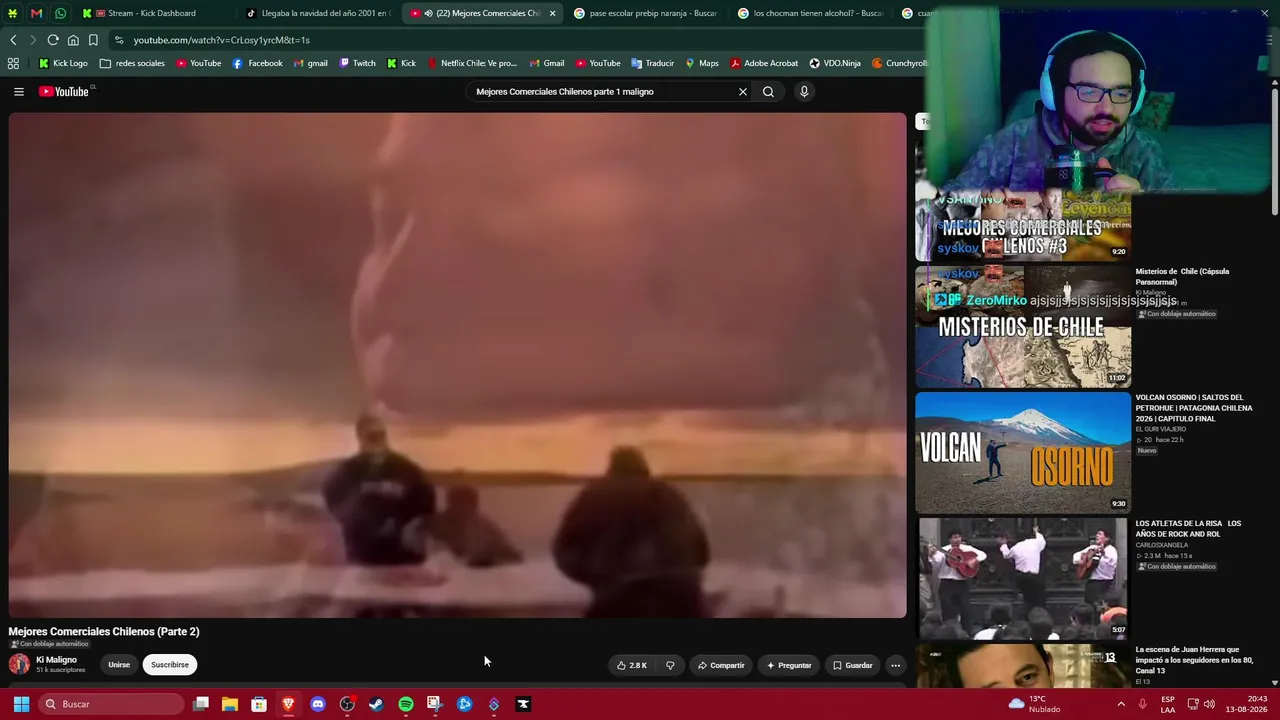Open the browser apps grid icon
Screen dimensions: 1280x720
(x=13, y=63)
